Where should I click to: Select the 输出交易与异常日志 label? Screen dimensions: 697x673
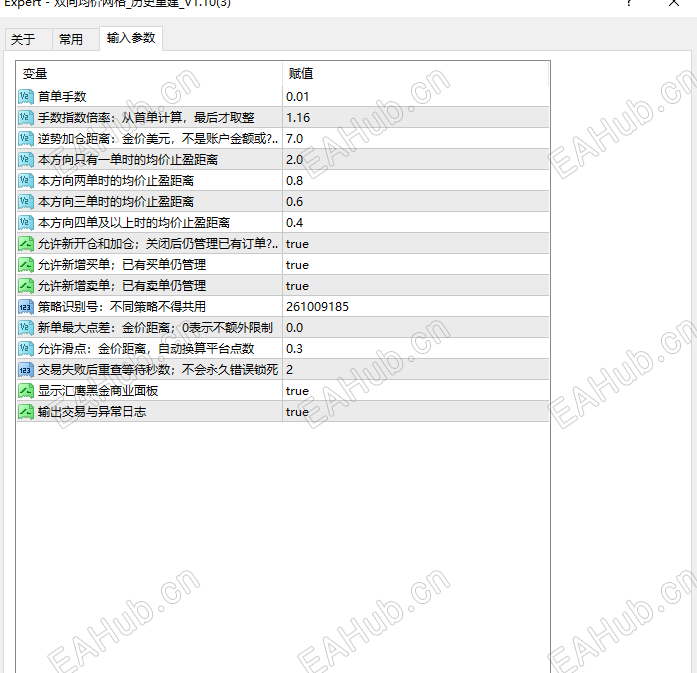(92, 412)
